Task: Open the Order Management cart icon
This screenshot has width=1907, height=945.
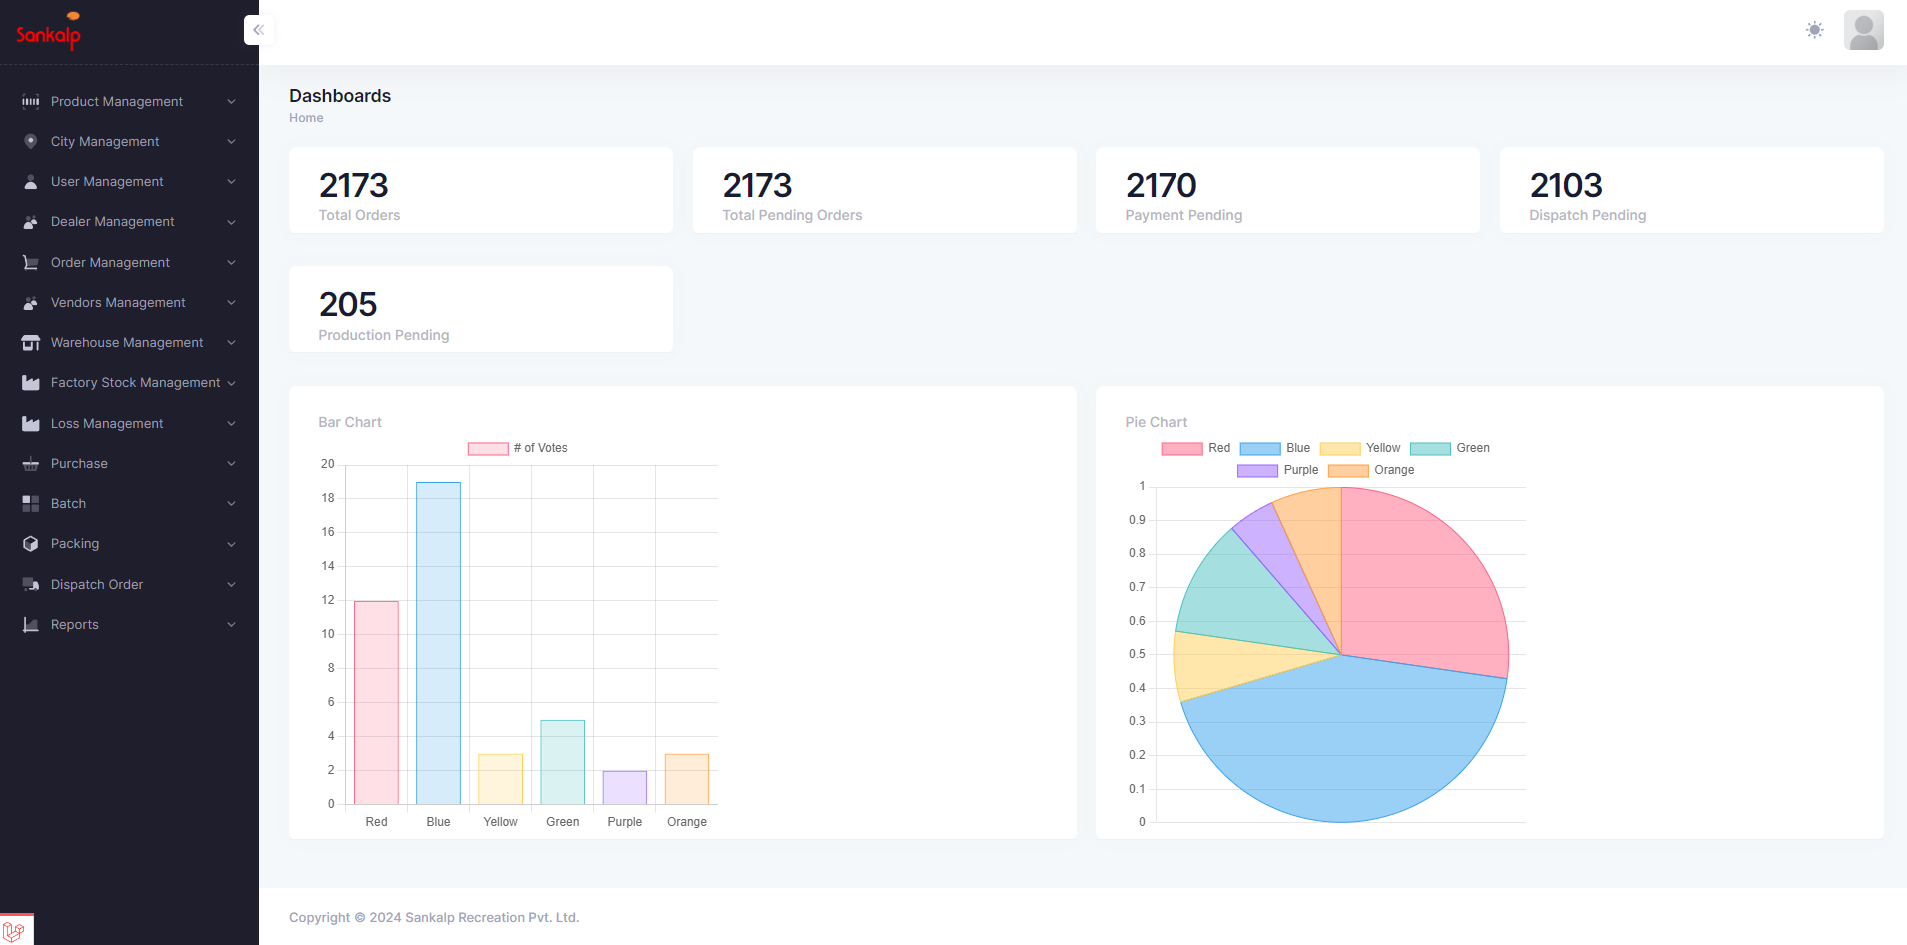Action: pos(31,262)
